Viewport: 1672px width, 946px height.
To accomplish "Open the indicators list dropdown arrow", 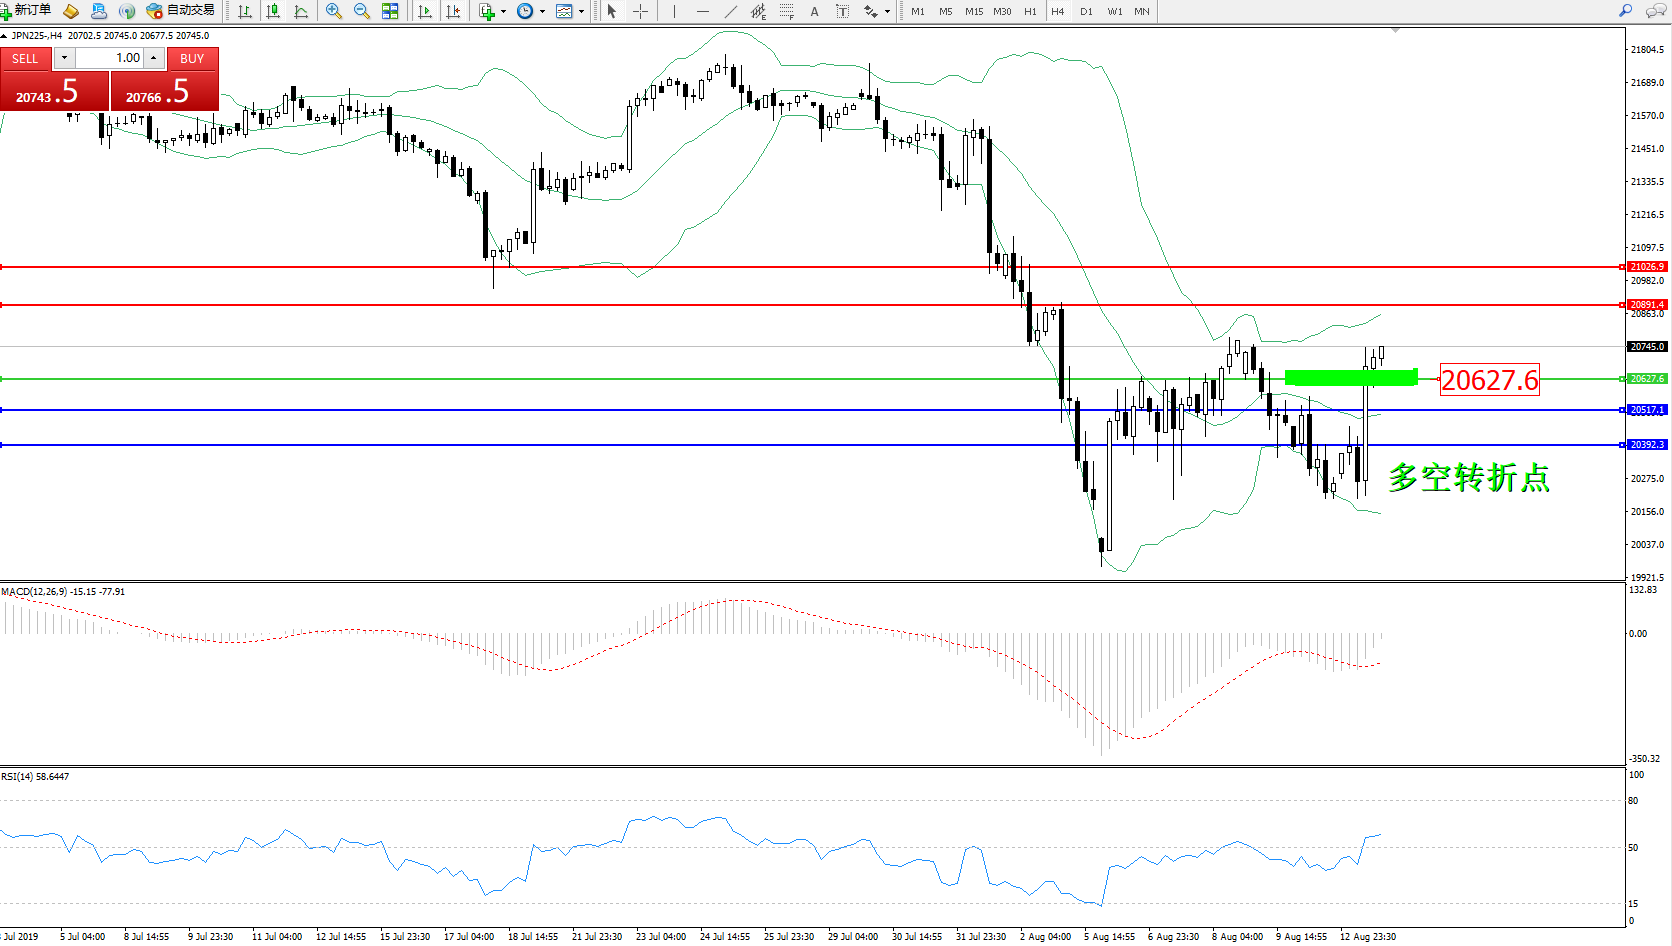I will (503, 12).
